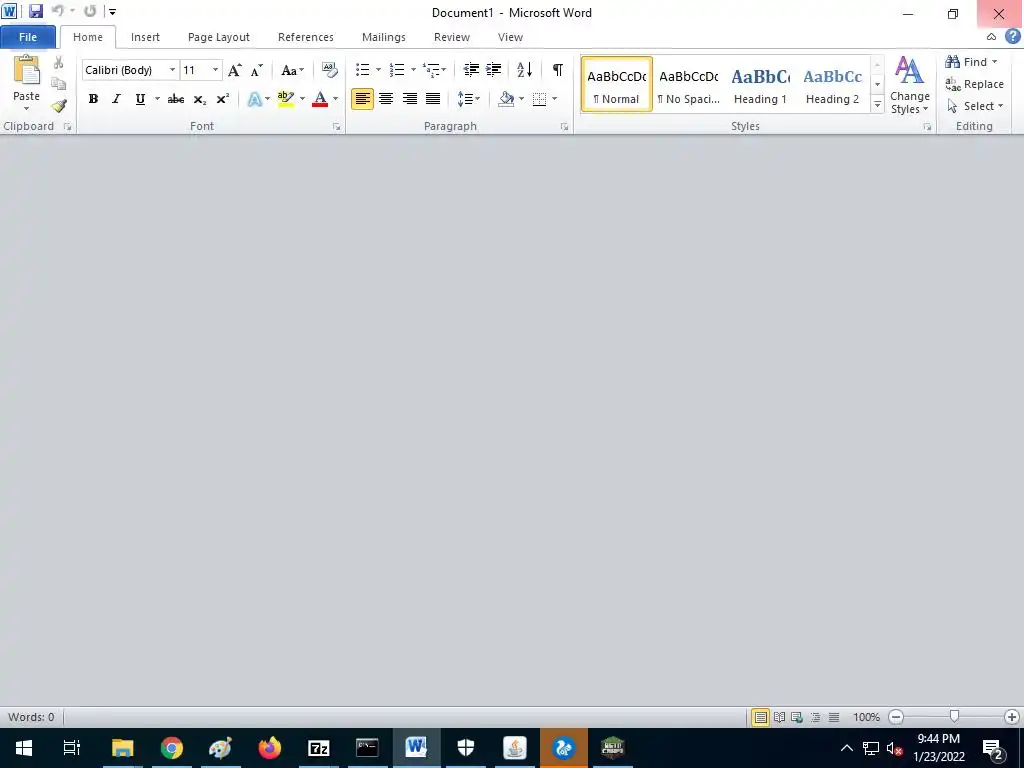Click the Shrink Font icon
Viewport: 1024px width, 768px height.
(x=257, y=70)
